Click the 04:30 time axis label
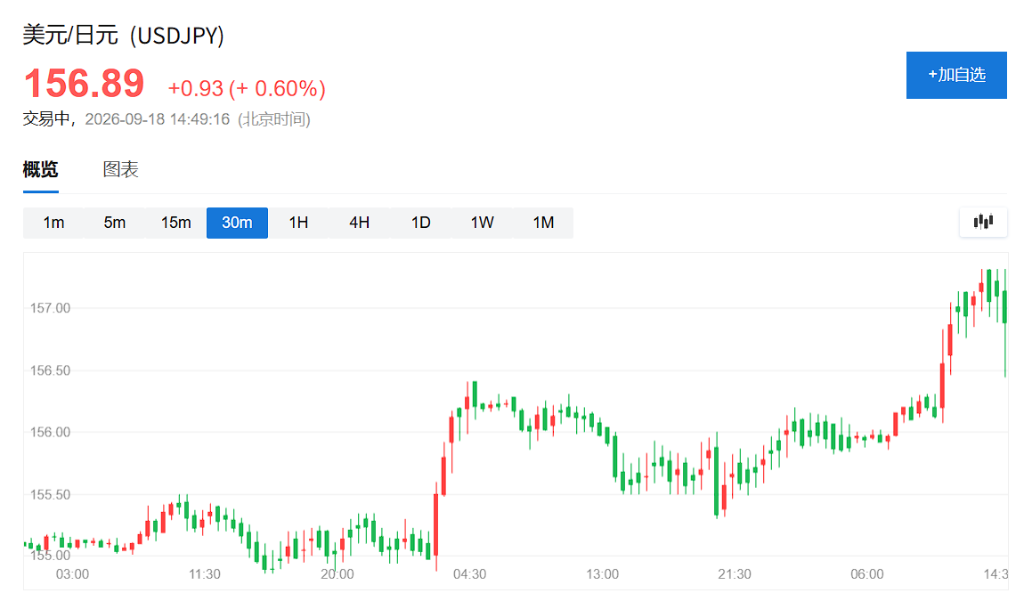Image resolution: width=1024 pixels, height=601 pixels. tap(470, 574)
